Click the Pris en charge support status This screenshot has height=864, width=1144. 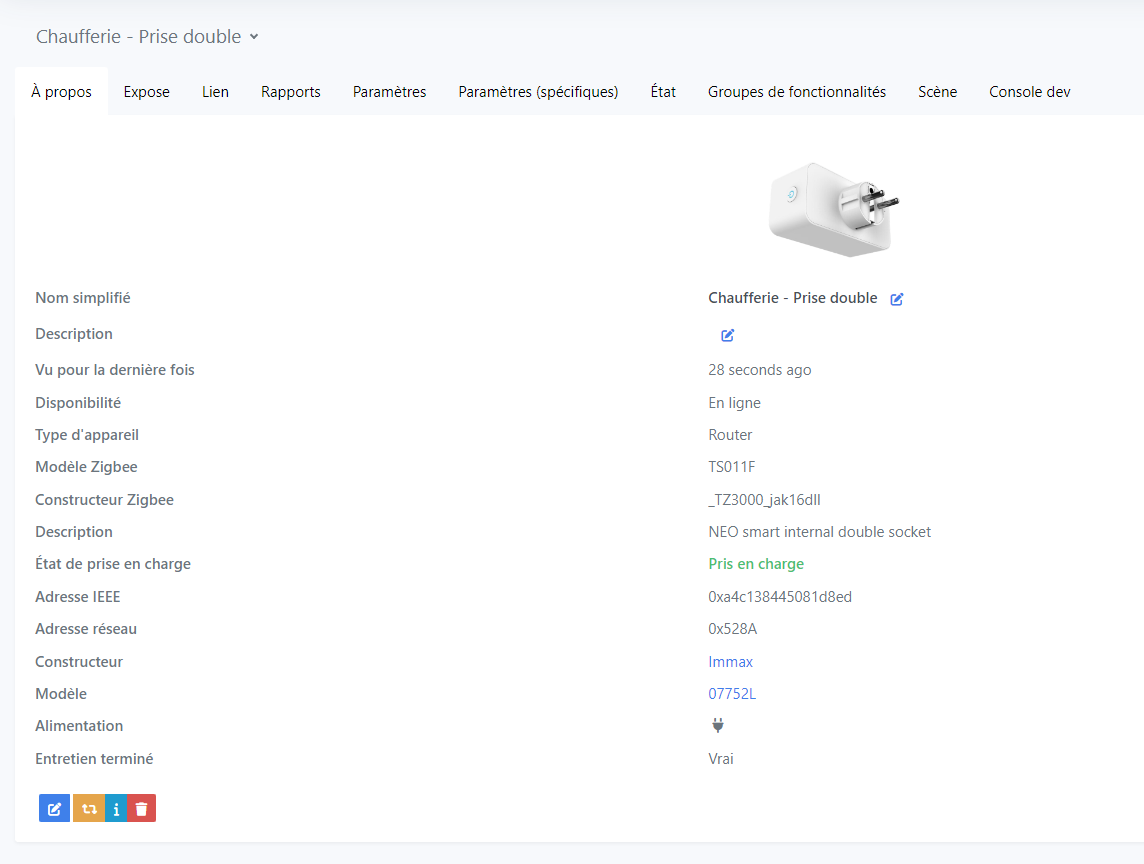click(x=756, y=564)
